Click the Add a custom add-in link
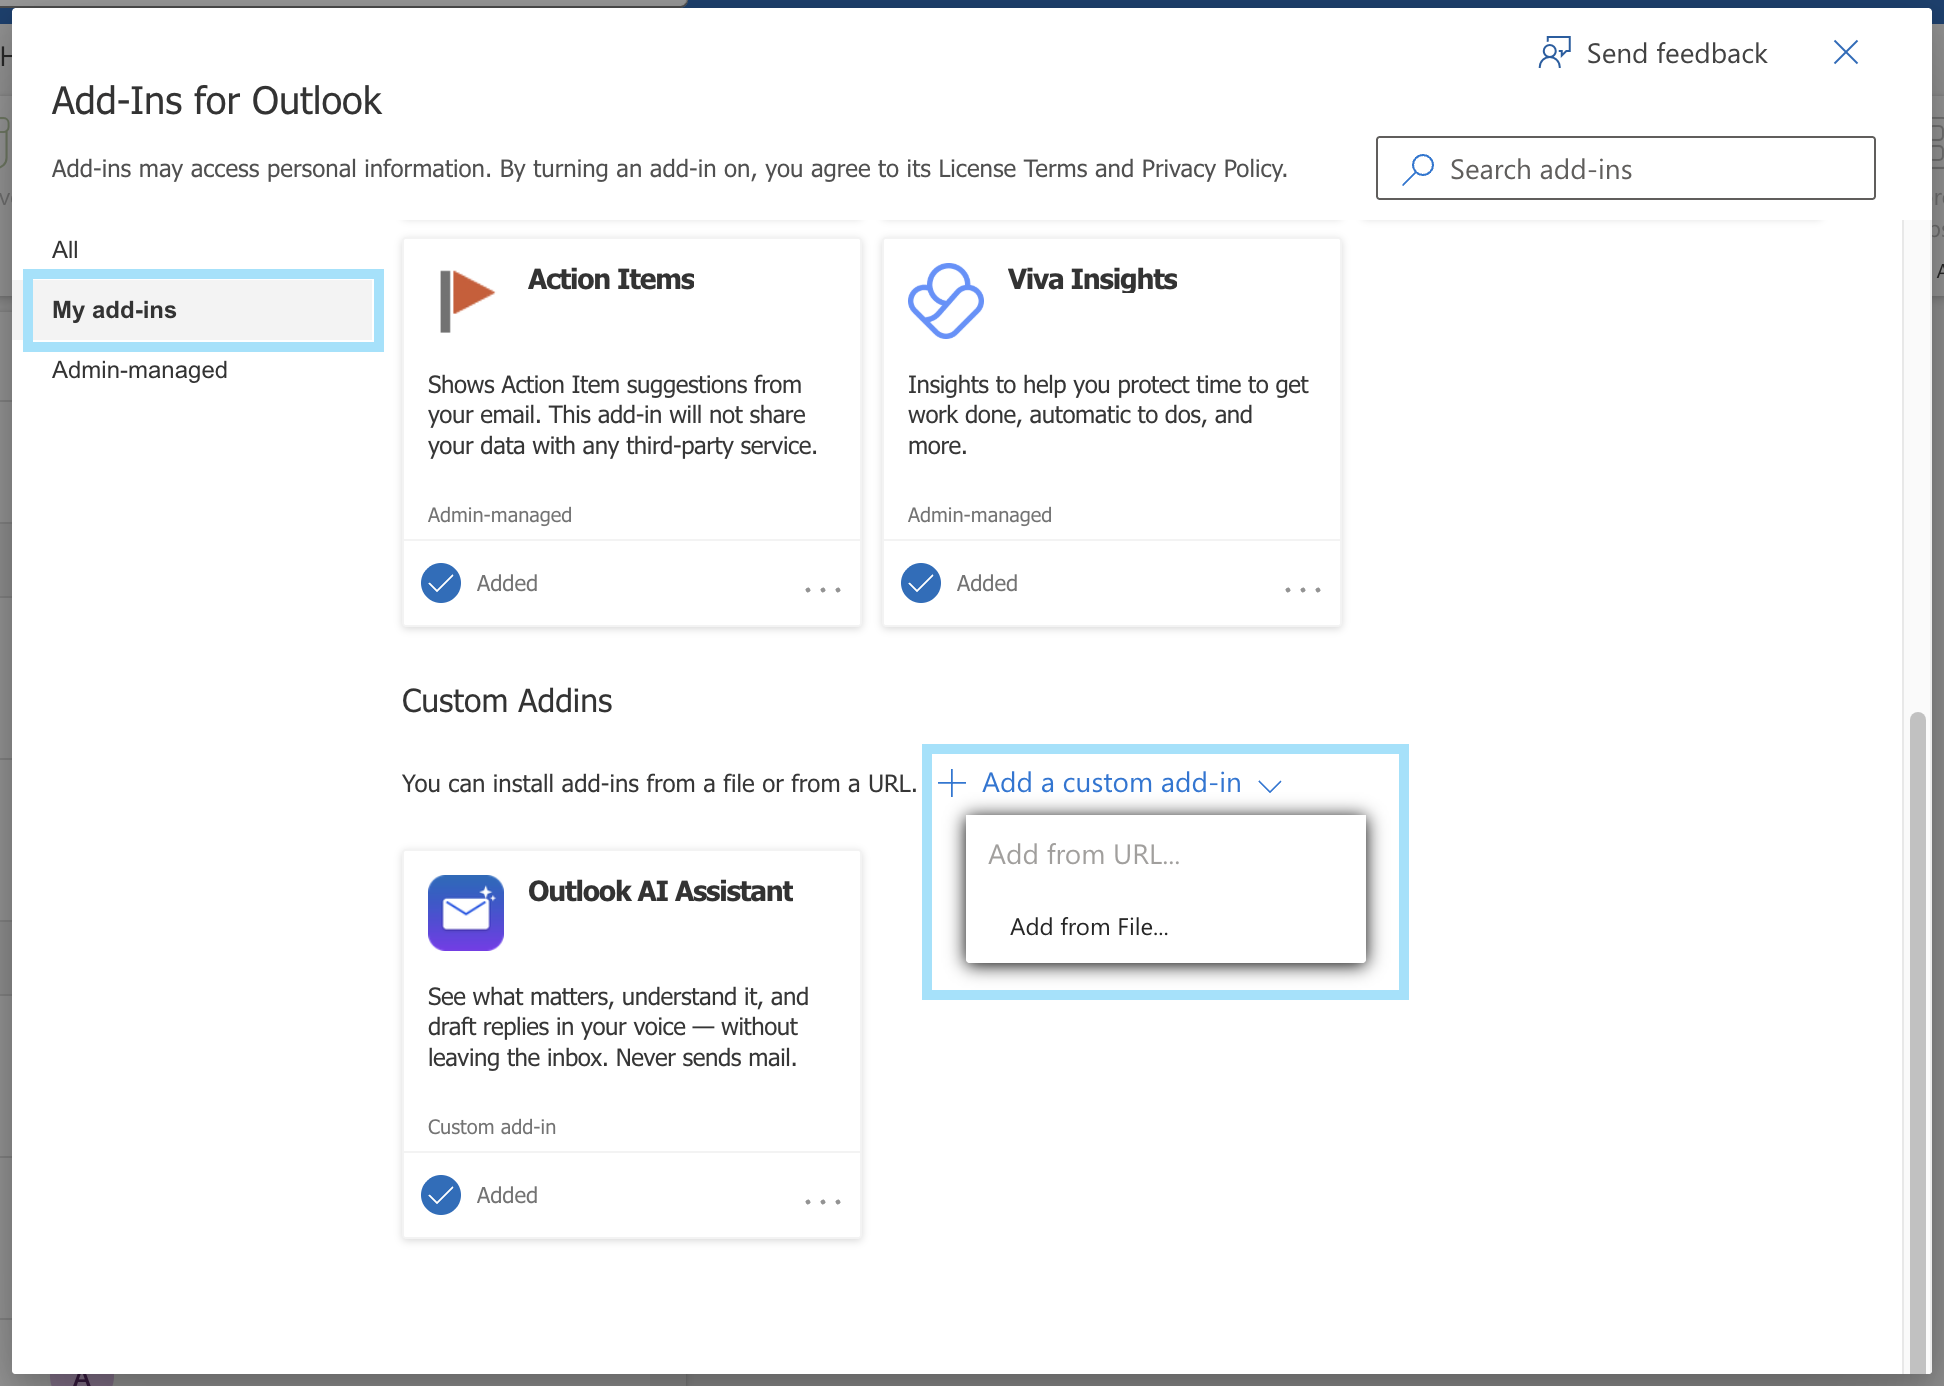Viewport: 1944px width, 1386px height. pos(1111,783)
